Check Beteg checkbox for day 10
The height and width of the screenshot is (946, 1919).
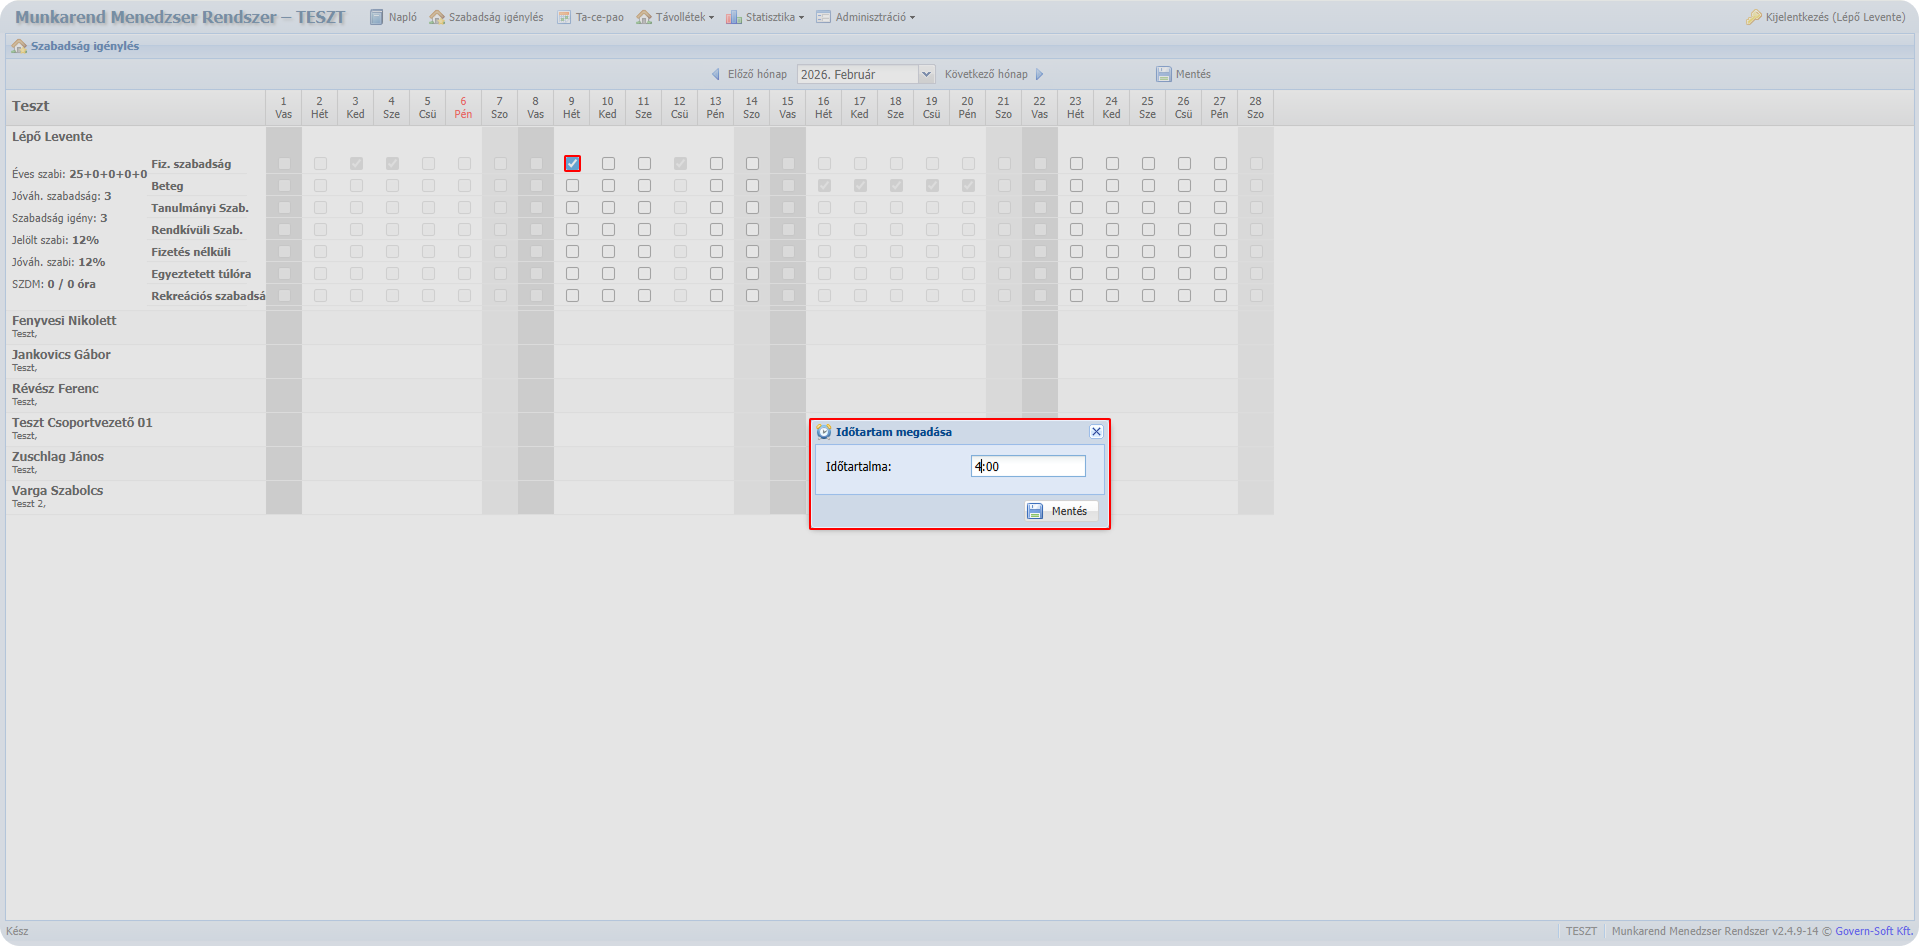[608, 186]
